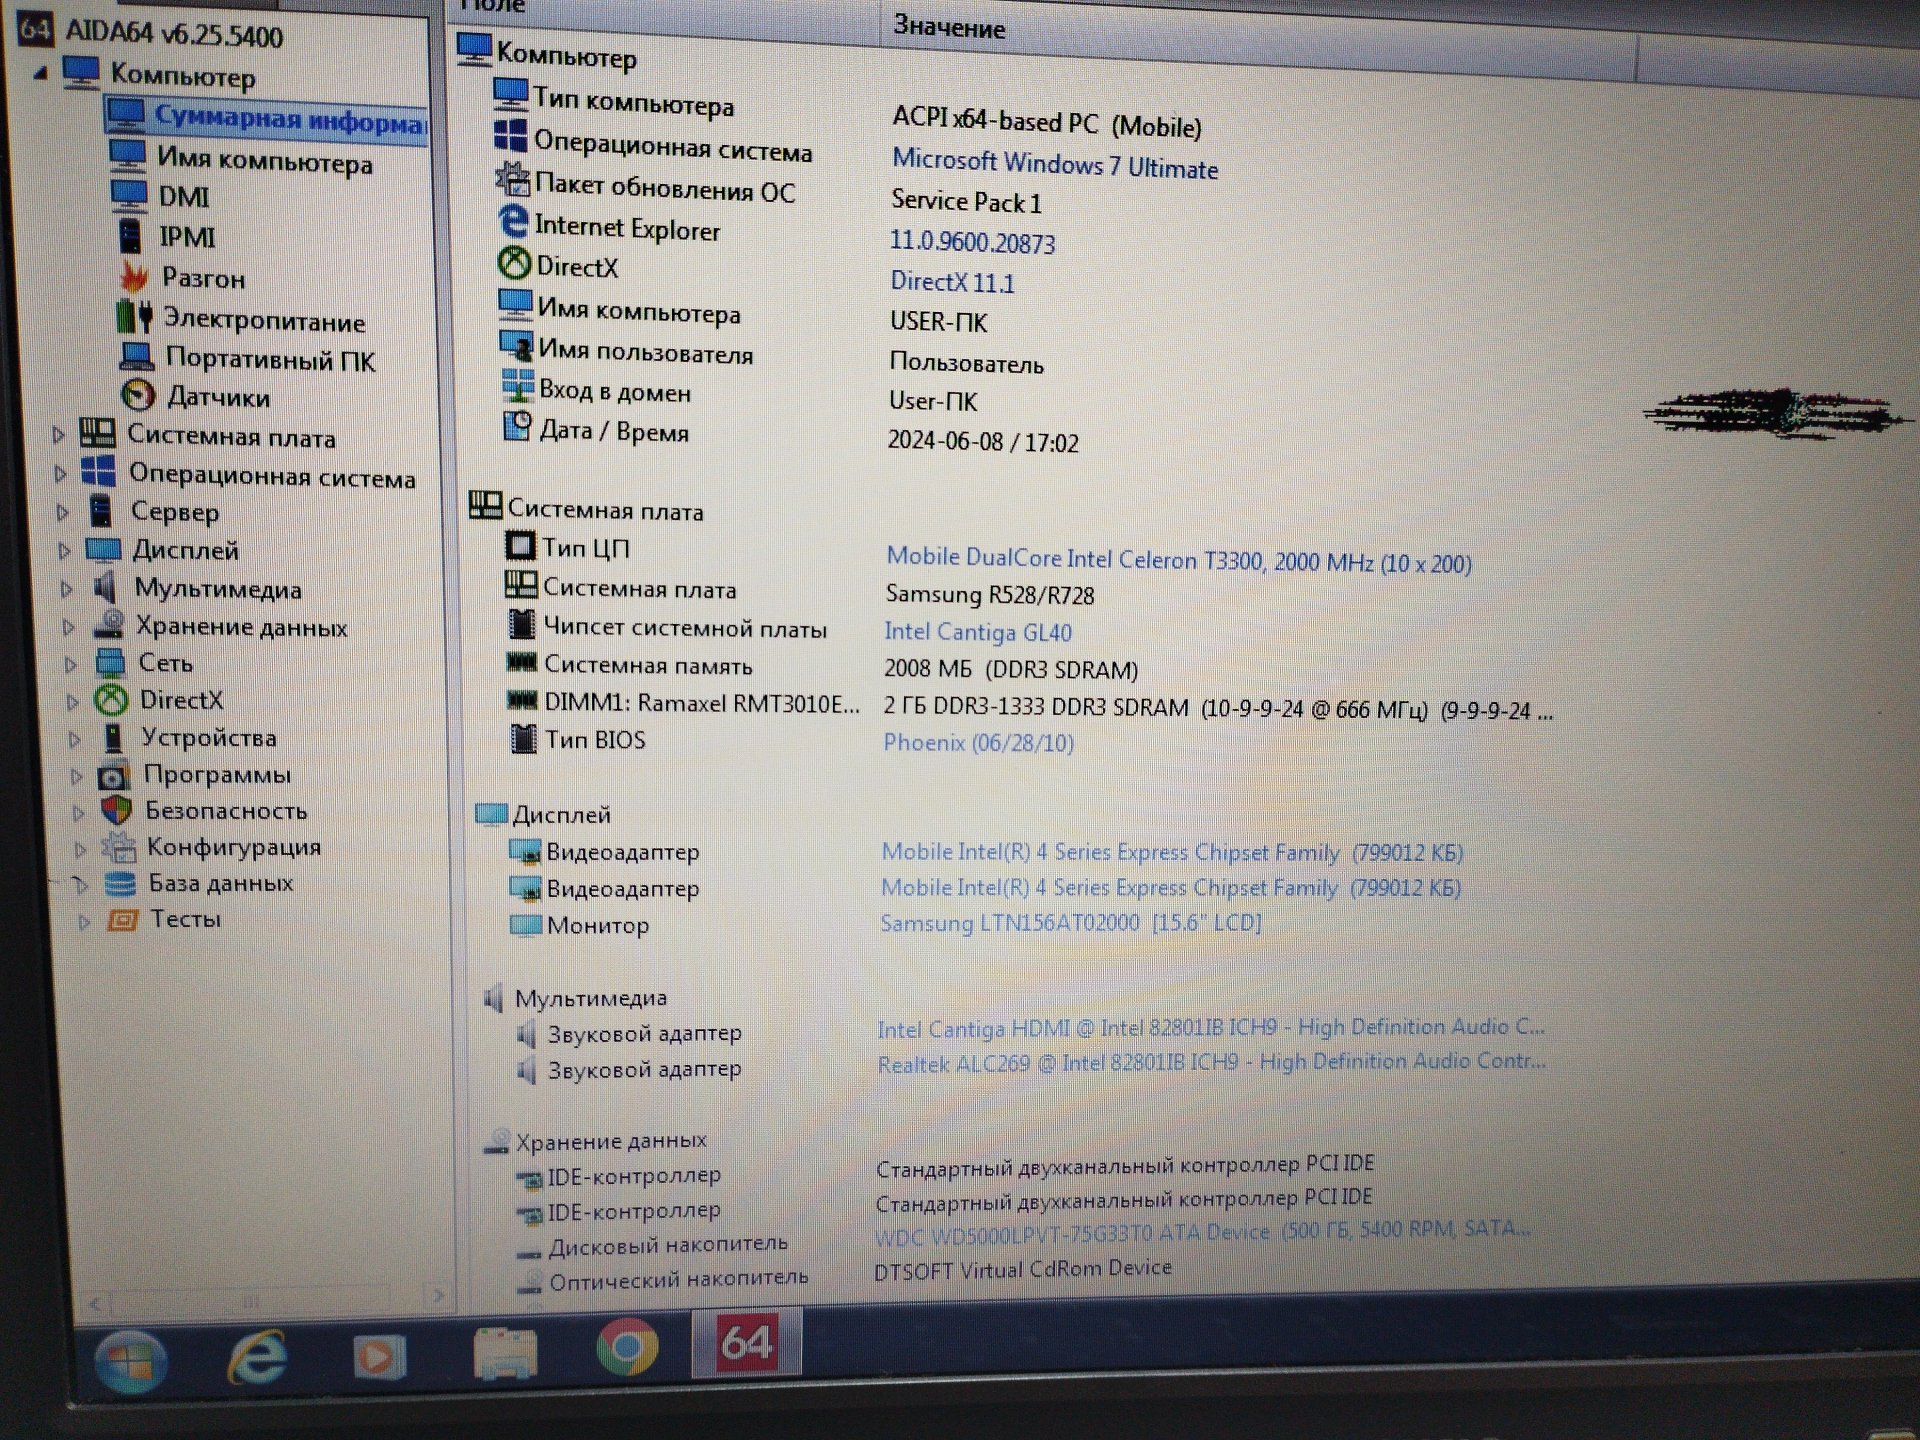Open the Датчики sensor icon
This screenshot has width=1920, height=1440.
[138, 395]
